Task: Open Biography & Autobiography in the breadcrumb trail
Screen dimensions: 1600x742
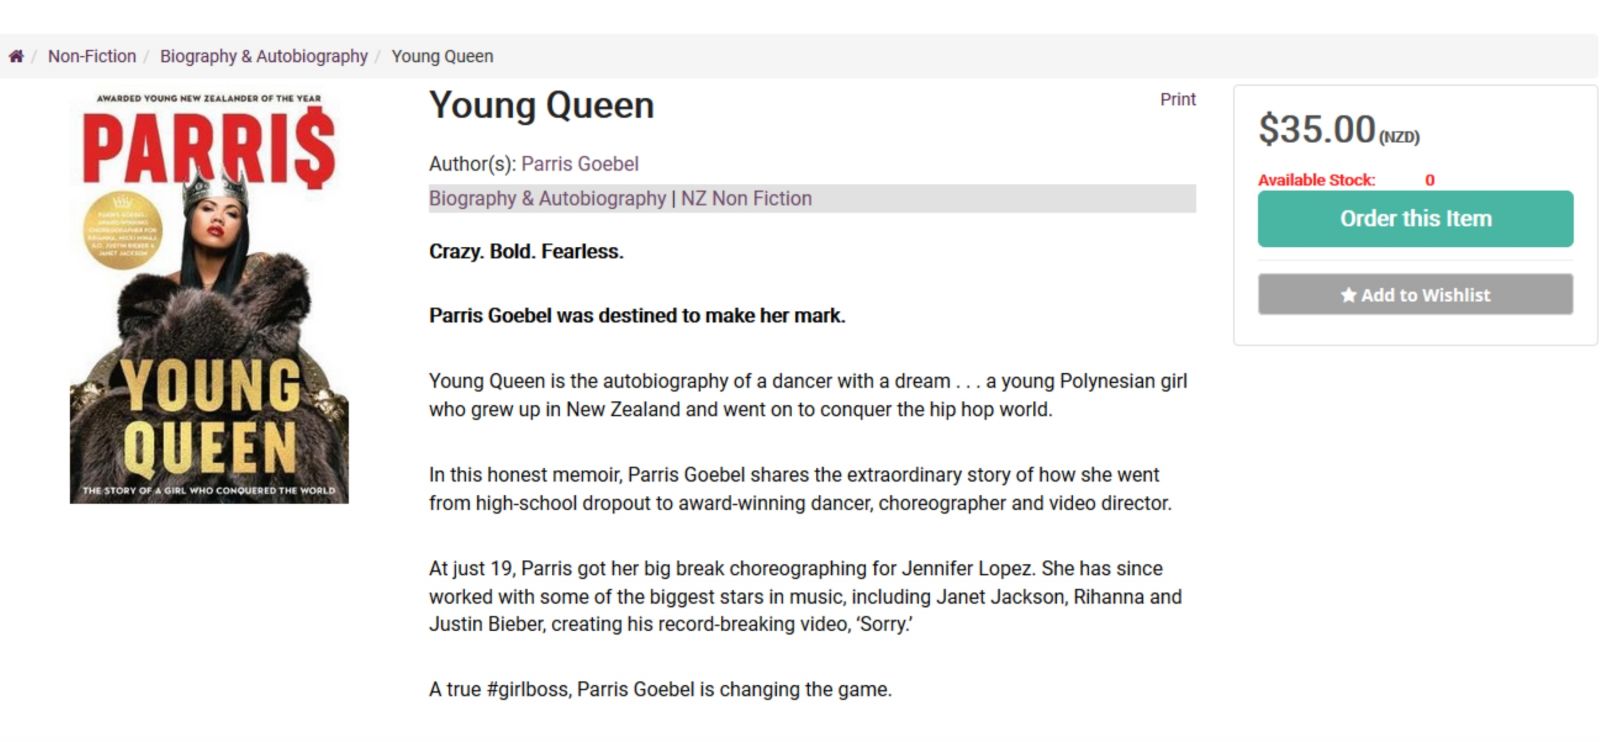Action: click(x=264, y=56)
